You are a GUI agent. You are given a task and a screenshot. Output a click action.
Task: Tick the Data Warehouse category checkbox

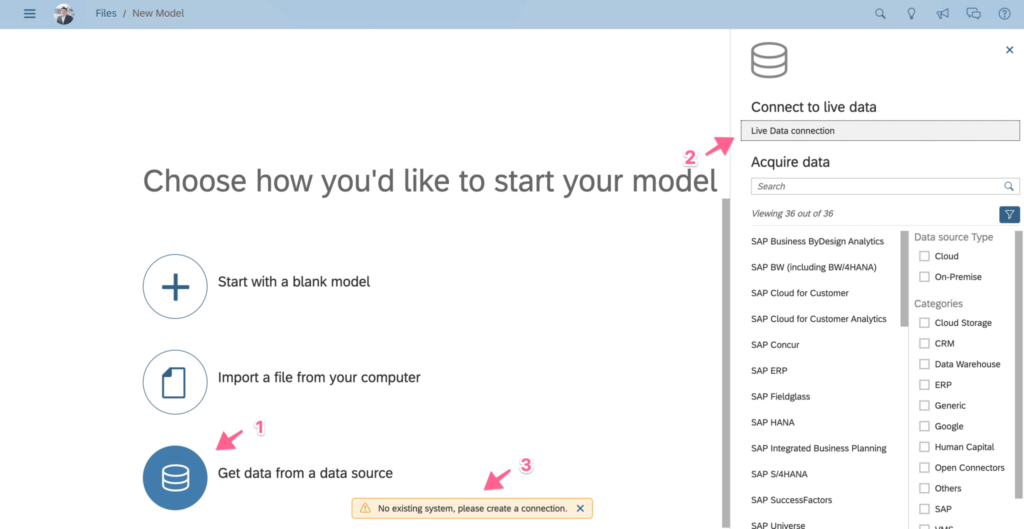point(925,364)
